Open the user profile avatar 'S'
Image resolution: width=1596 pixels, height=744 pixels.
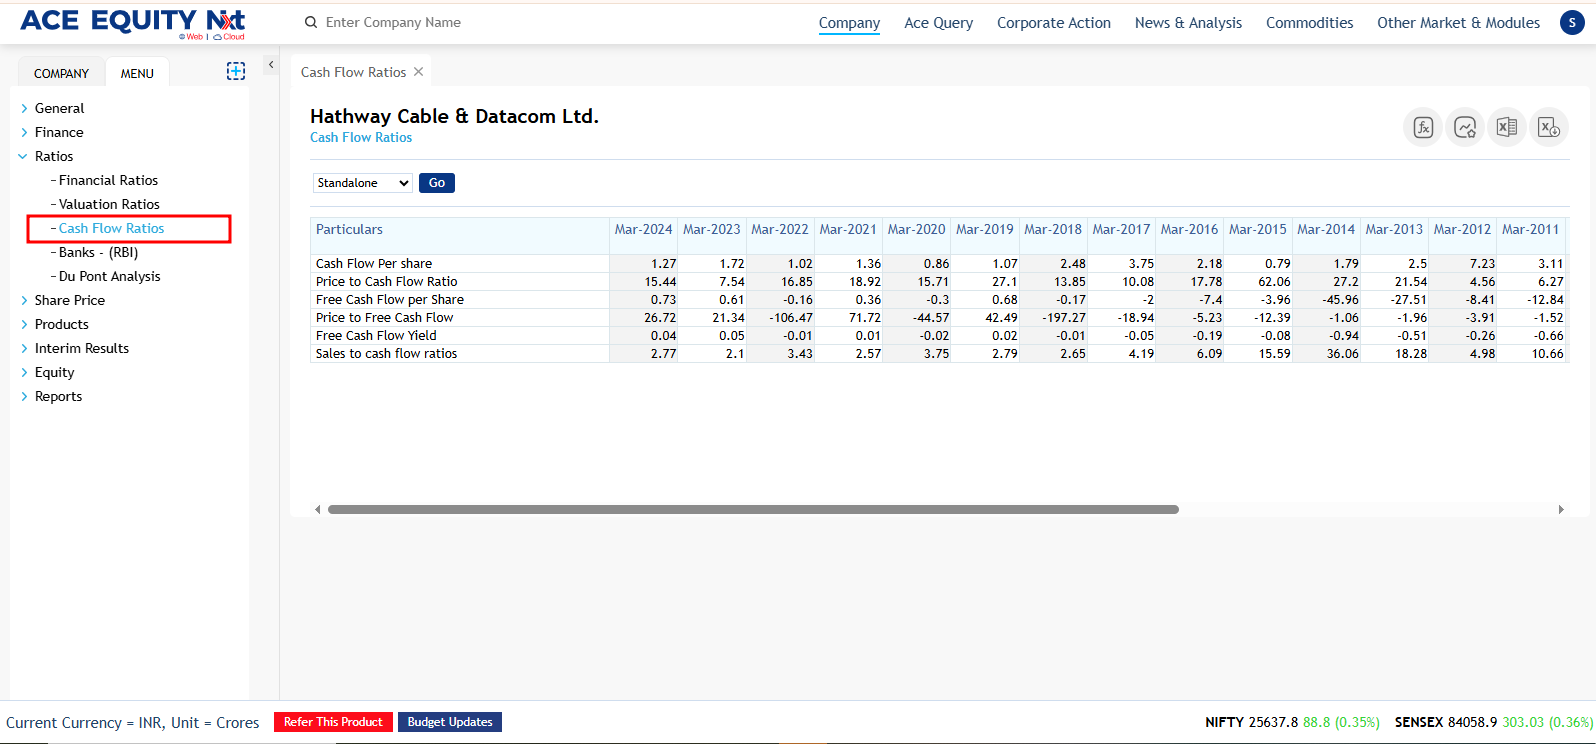click(1572, 23)
